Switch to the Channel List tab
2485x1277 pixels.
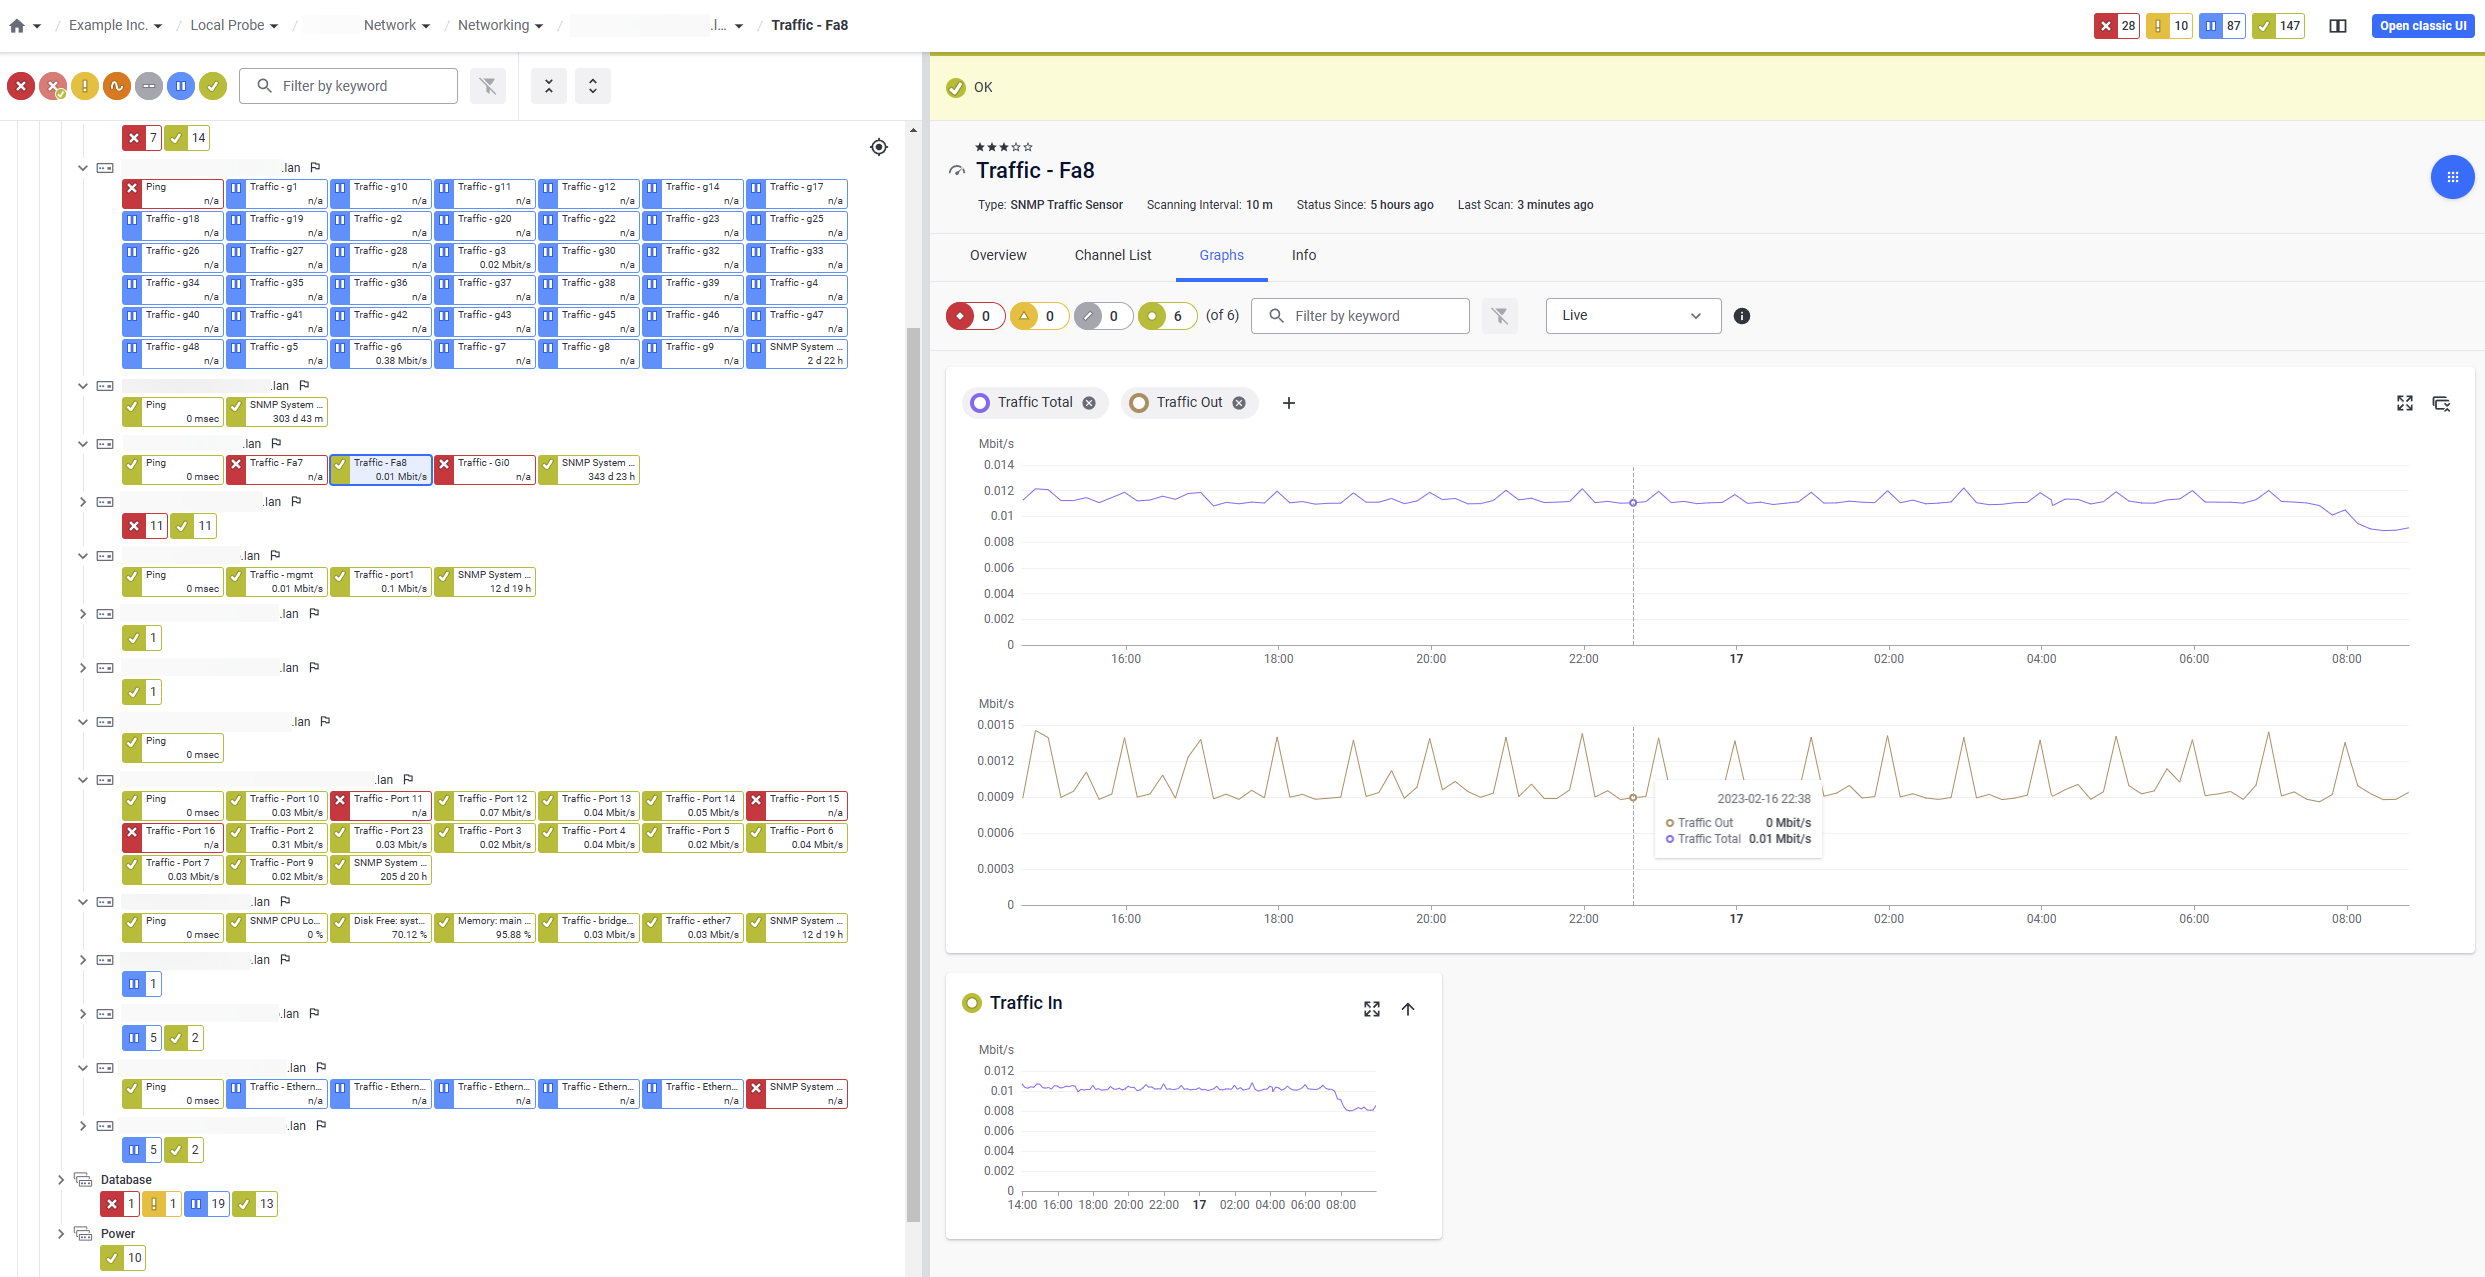click(x=1112, y=255)
